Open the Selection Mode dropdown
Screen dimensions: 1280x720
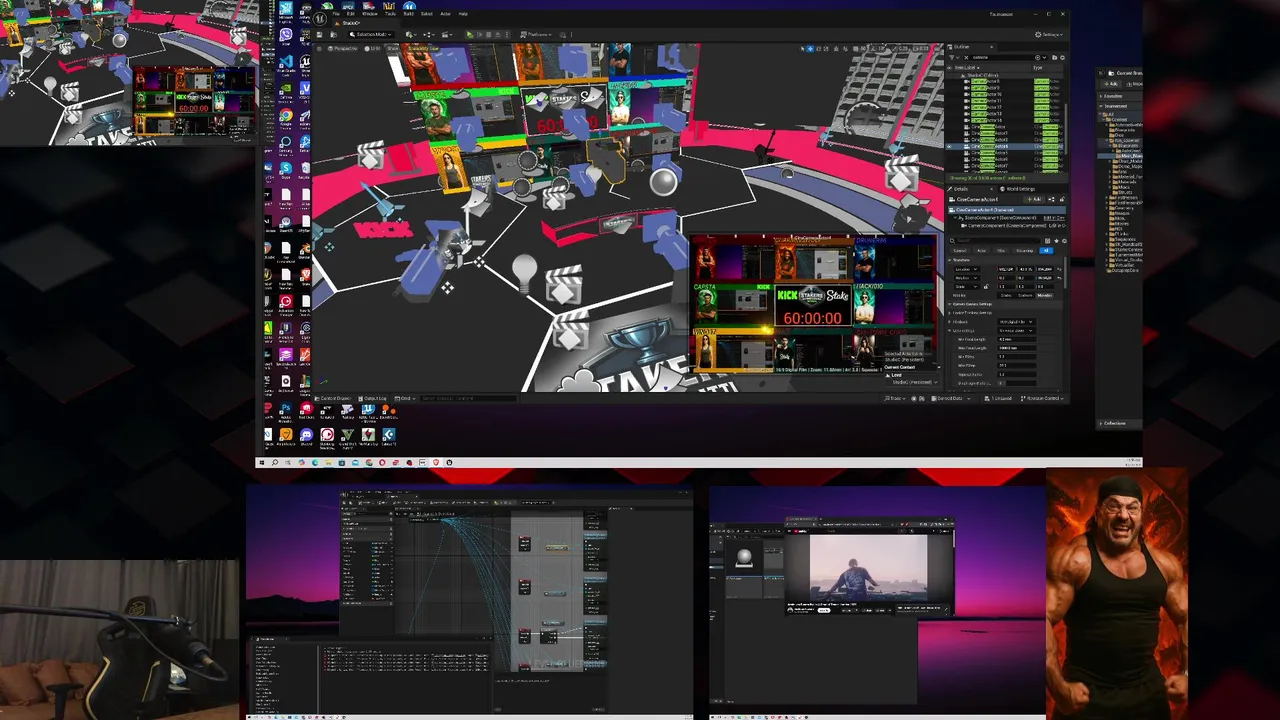tap(371, 35)
